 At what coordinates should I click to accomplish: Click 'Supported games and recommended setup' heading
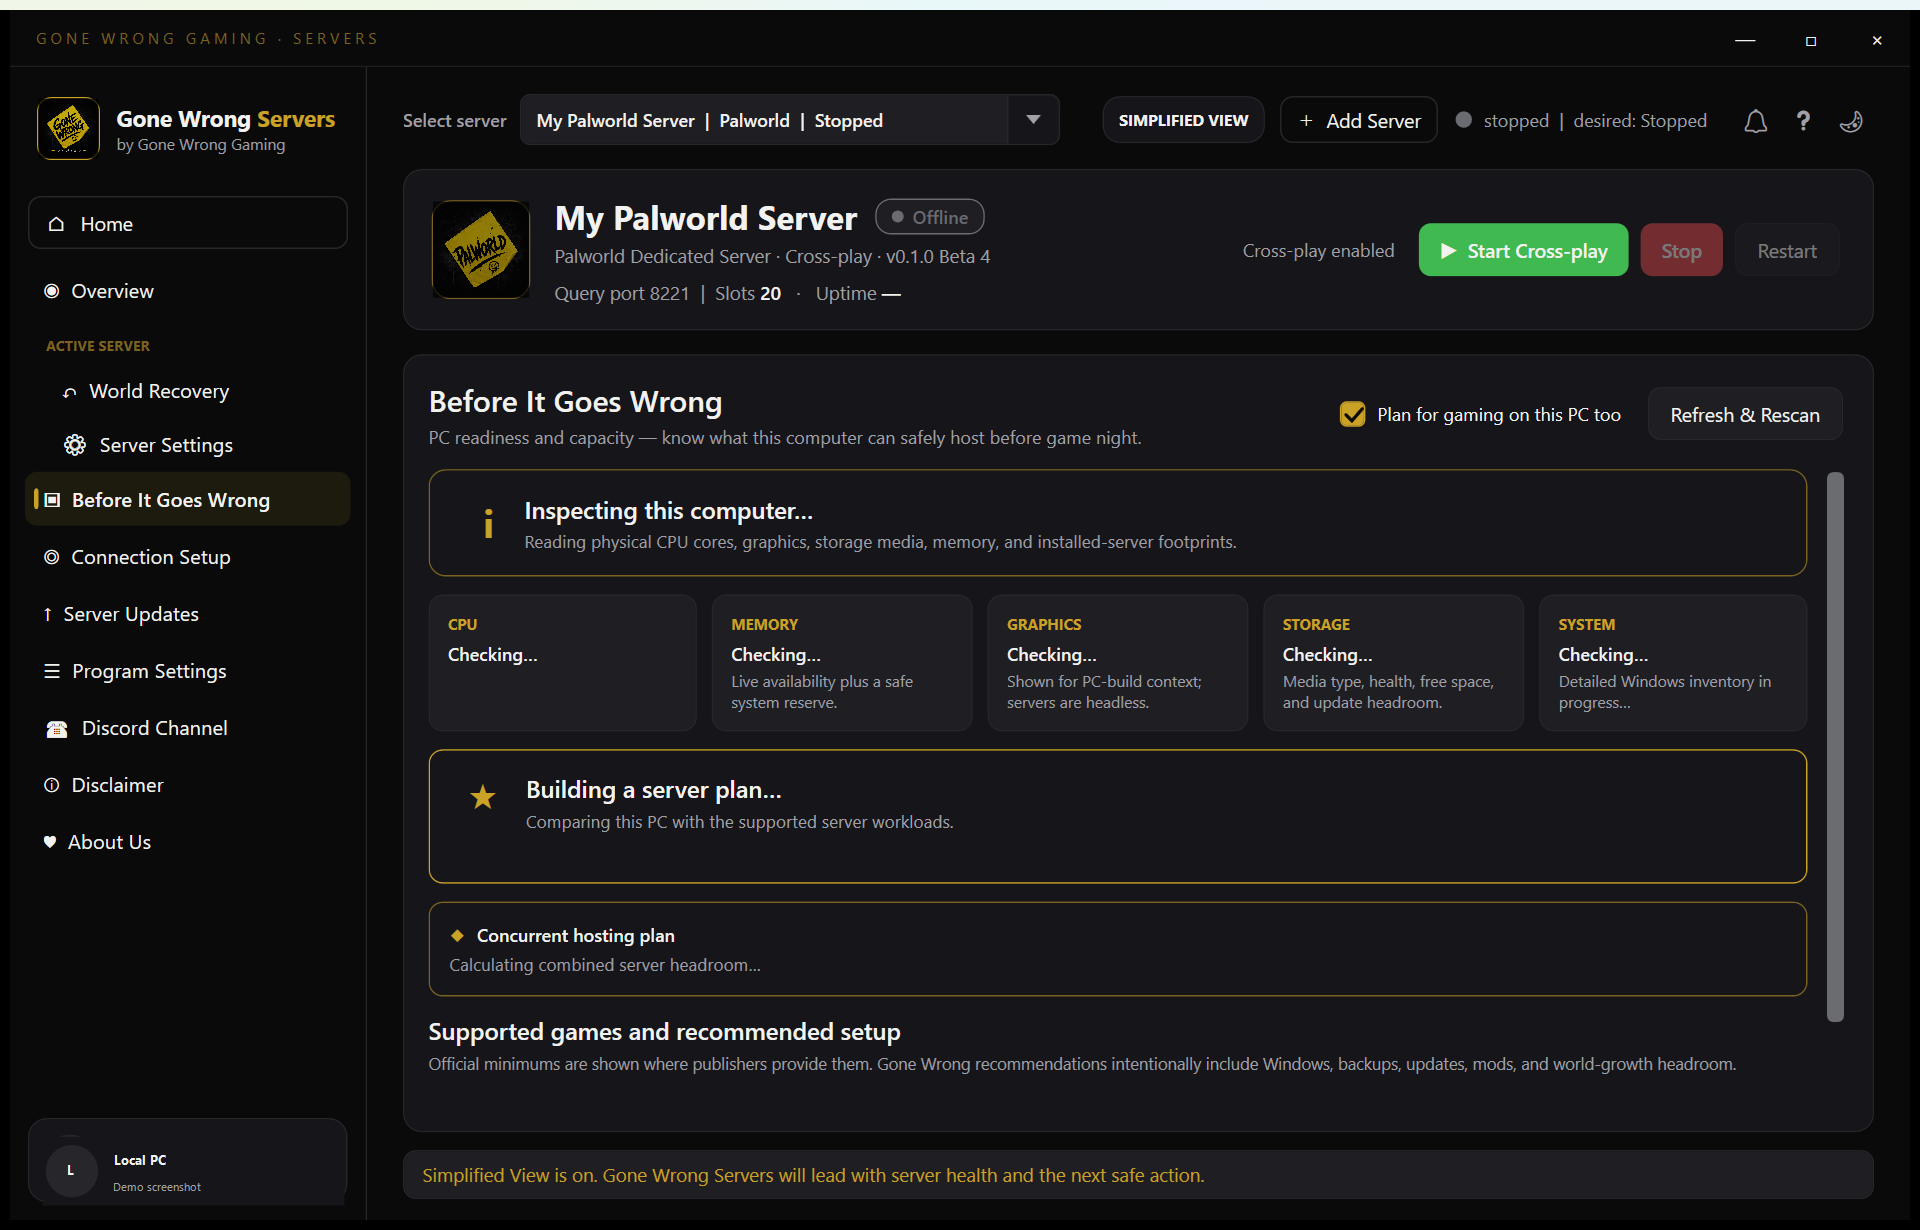click(x=665, y=1031)
